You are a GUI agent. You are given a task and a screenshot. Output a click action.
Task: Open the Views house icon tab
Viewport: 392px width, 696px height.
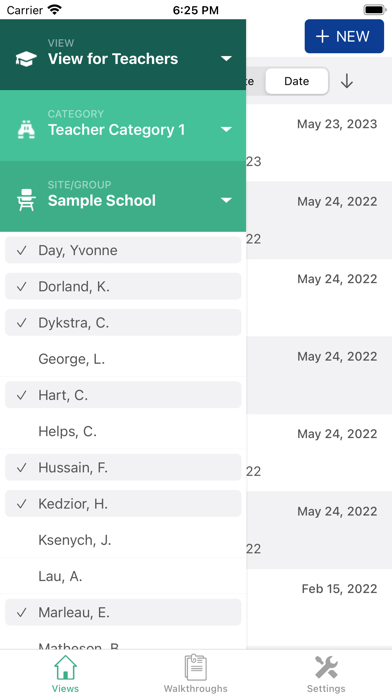pyautogui.click(x=65, y=667)
